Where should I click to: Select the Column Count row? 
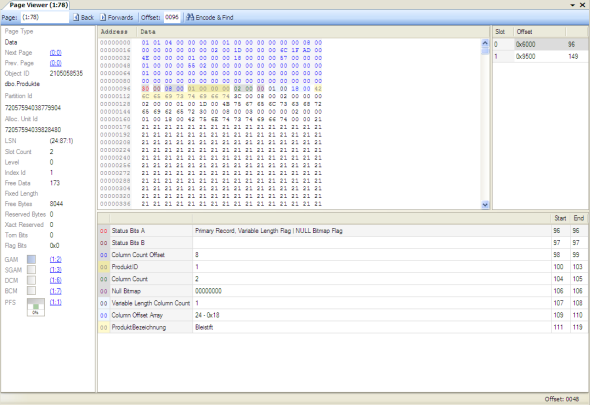(343, 279)
